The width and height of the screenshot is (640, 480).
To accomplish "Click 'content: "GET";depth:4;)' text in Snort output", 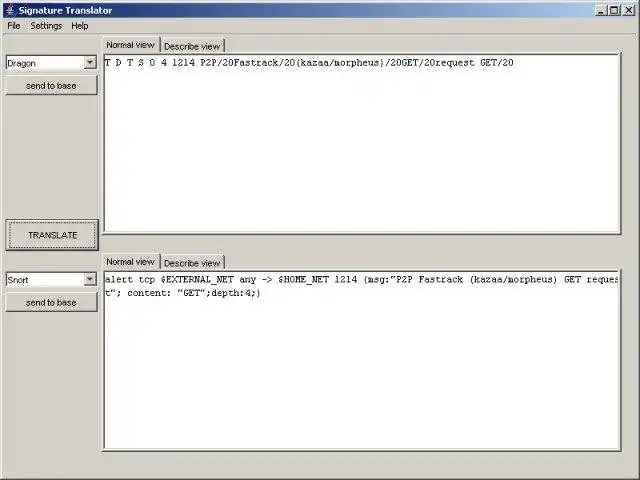I will 194,293.
